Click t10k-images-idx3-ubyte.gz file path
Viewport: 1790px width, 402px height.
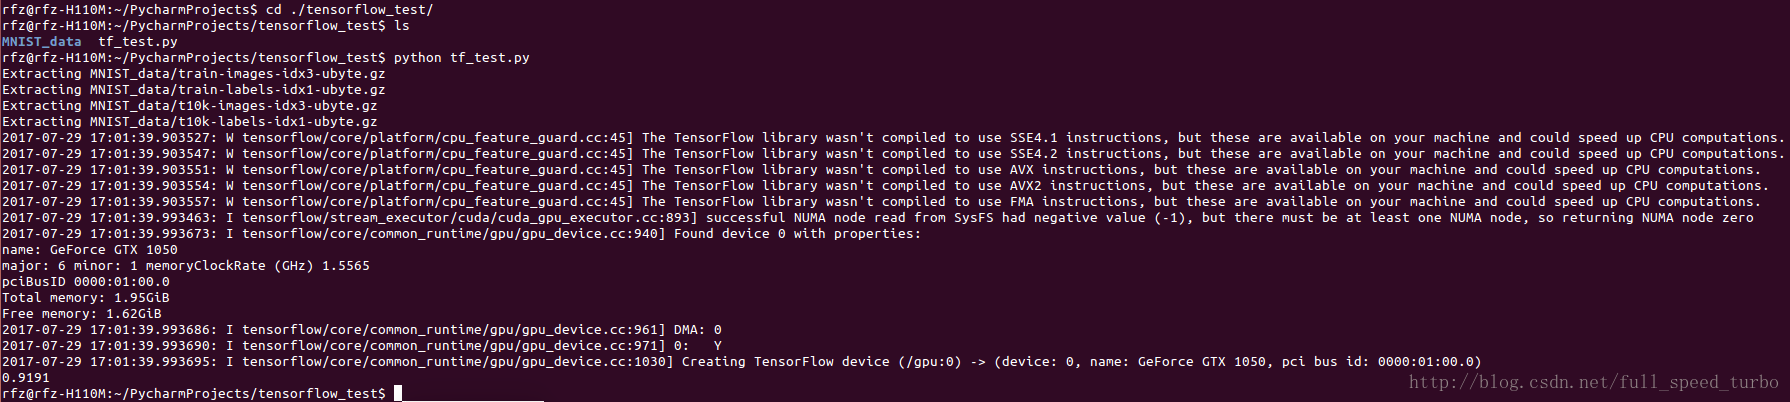pos(233,106)
